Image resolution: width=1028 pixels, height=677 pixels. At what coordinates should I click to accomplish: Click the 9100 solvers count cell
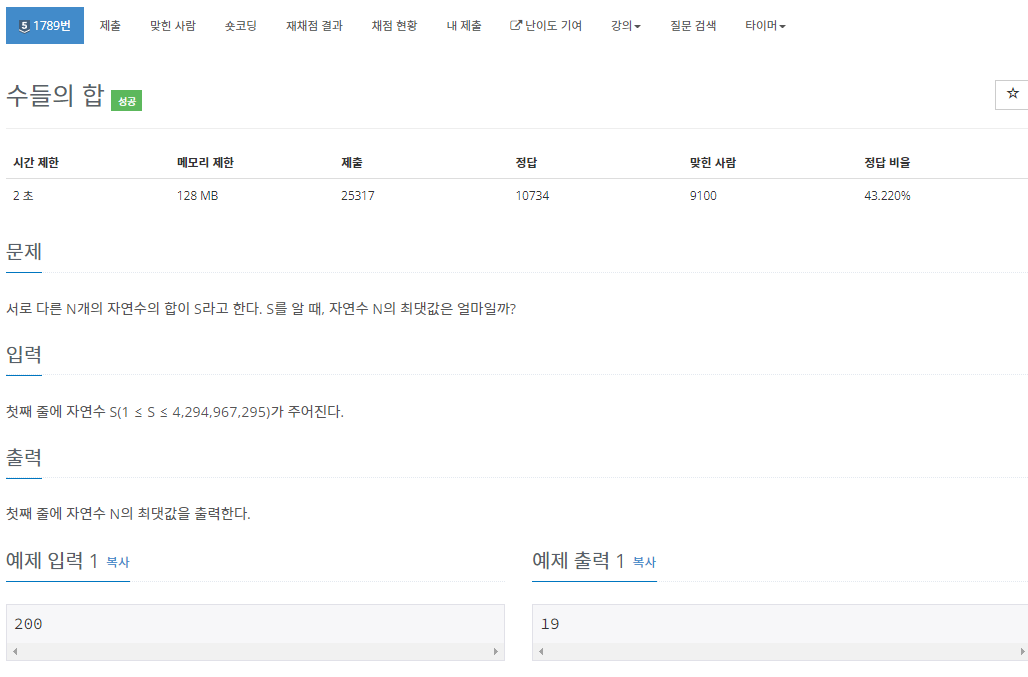tap(703, 196)
